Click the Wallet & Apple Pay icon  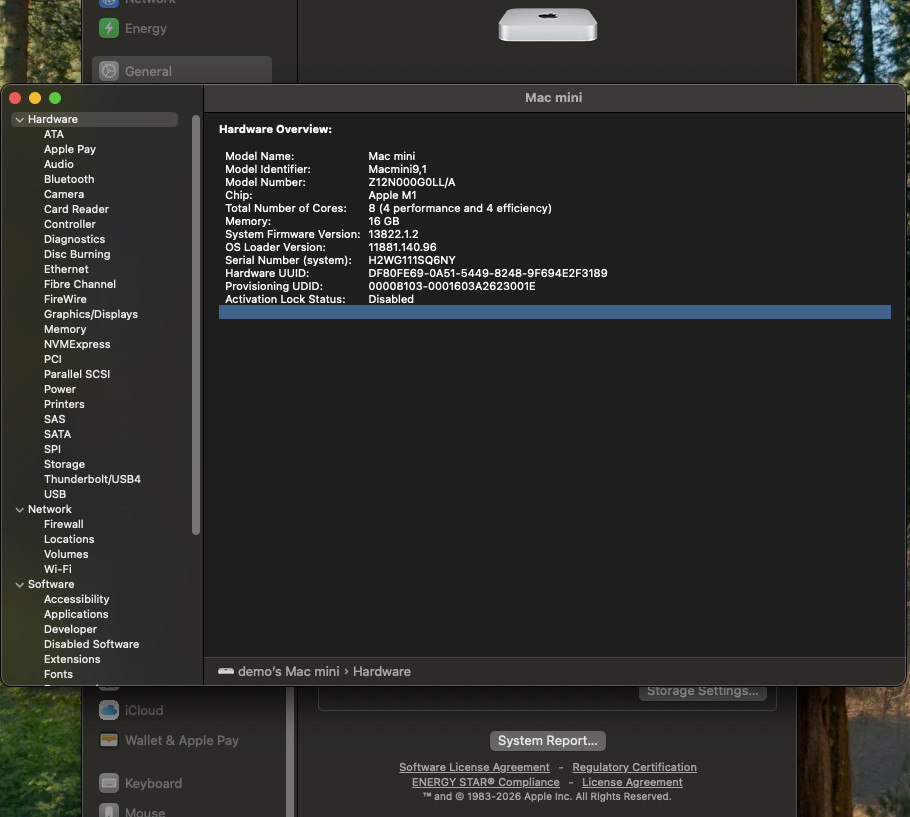(109, 741)
